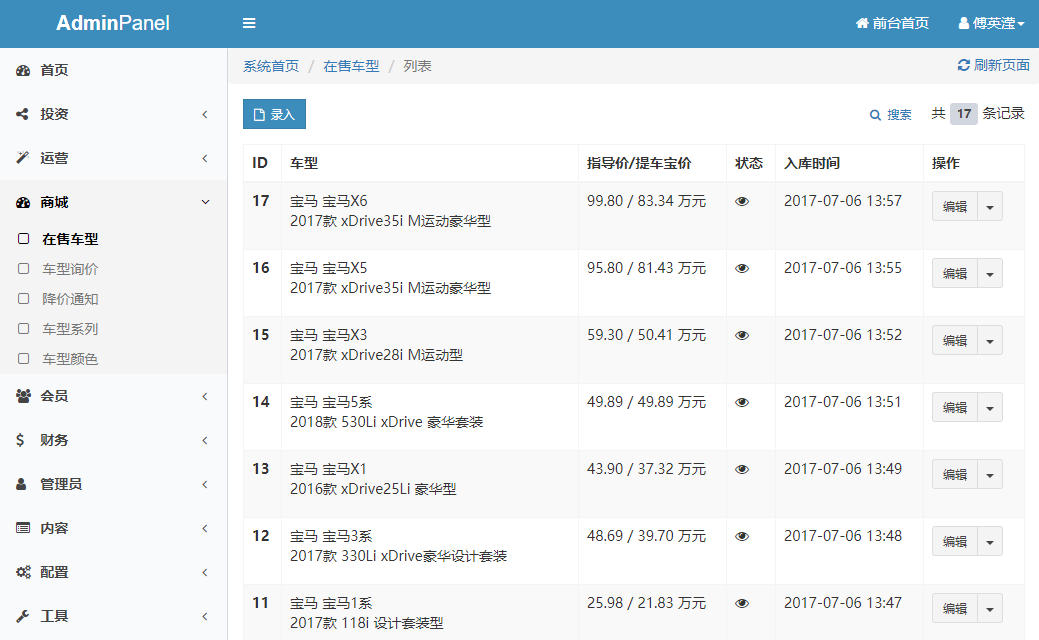
Task: Open the 傅英滢 user dropdown caret
Action: point(1021,24)
